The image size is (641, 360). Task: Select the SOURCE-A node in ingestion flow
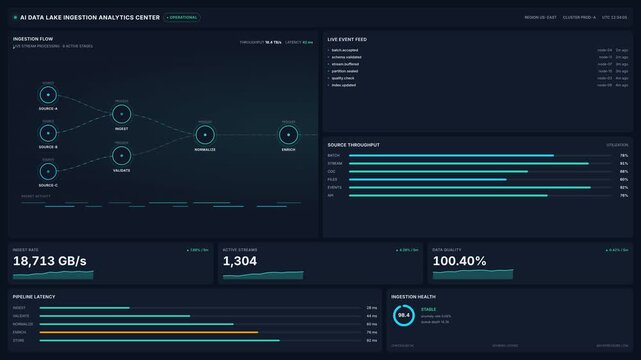pos(48,95)
